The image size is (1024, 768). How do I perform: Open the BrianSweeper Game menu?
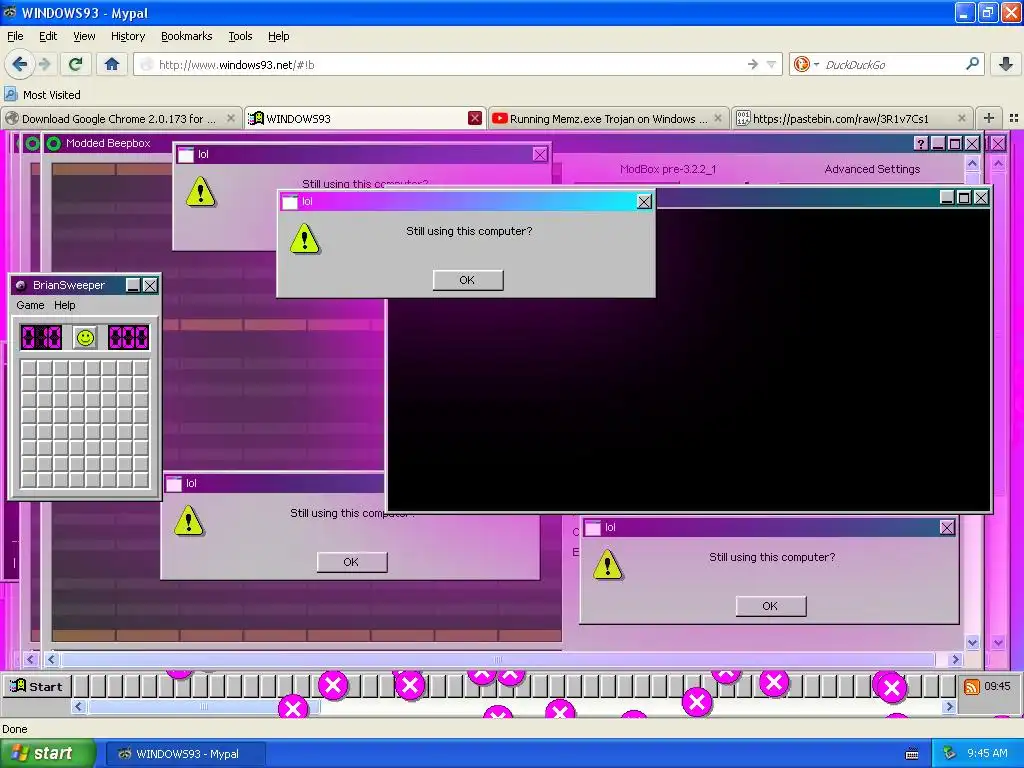(30, 305)
